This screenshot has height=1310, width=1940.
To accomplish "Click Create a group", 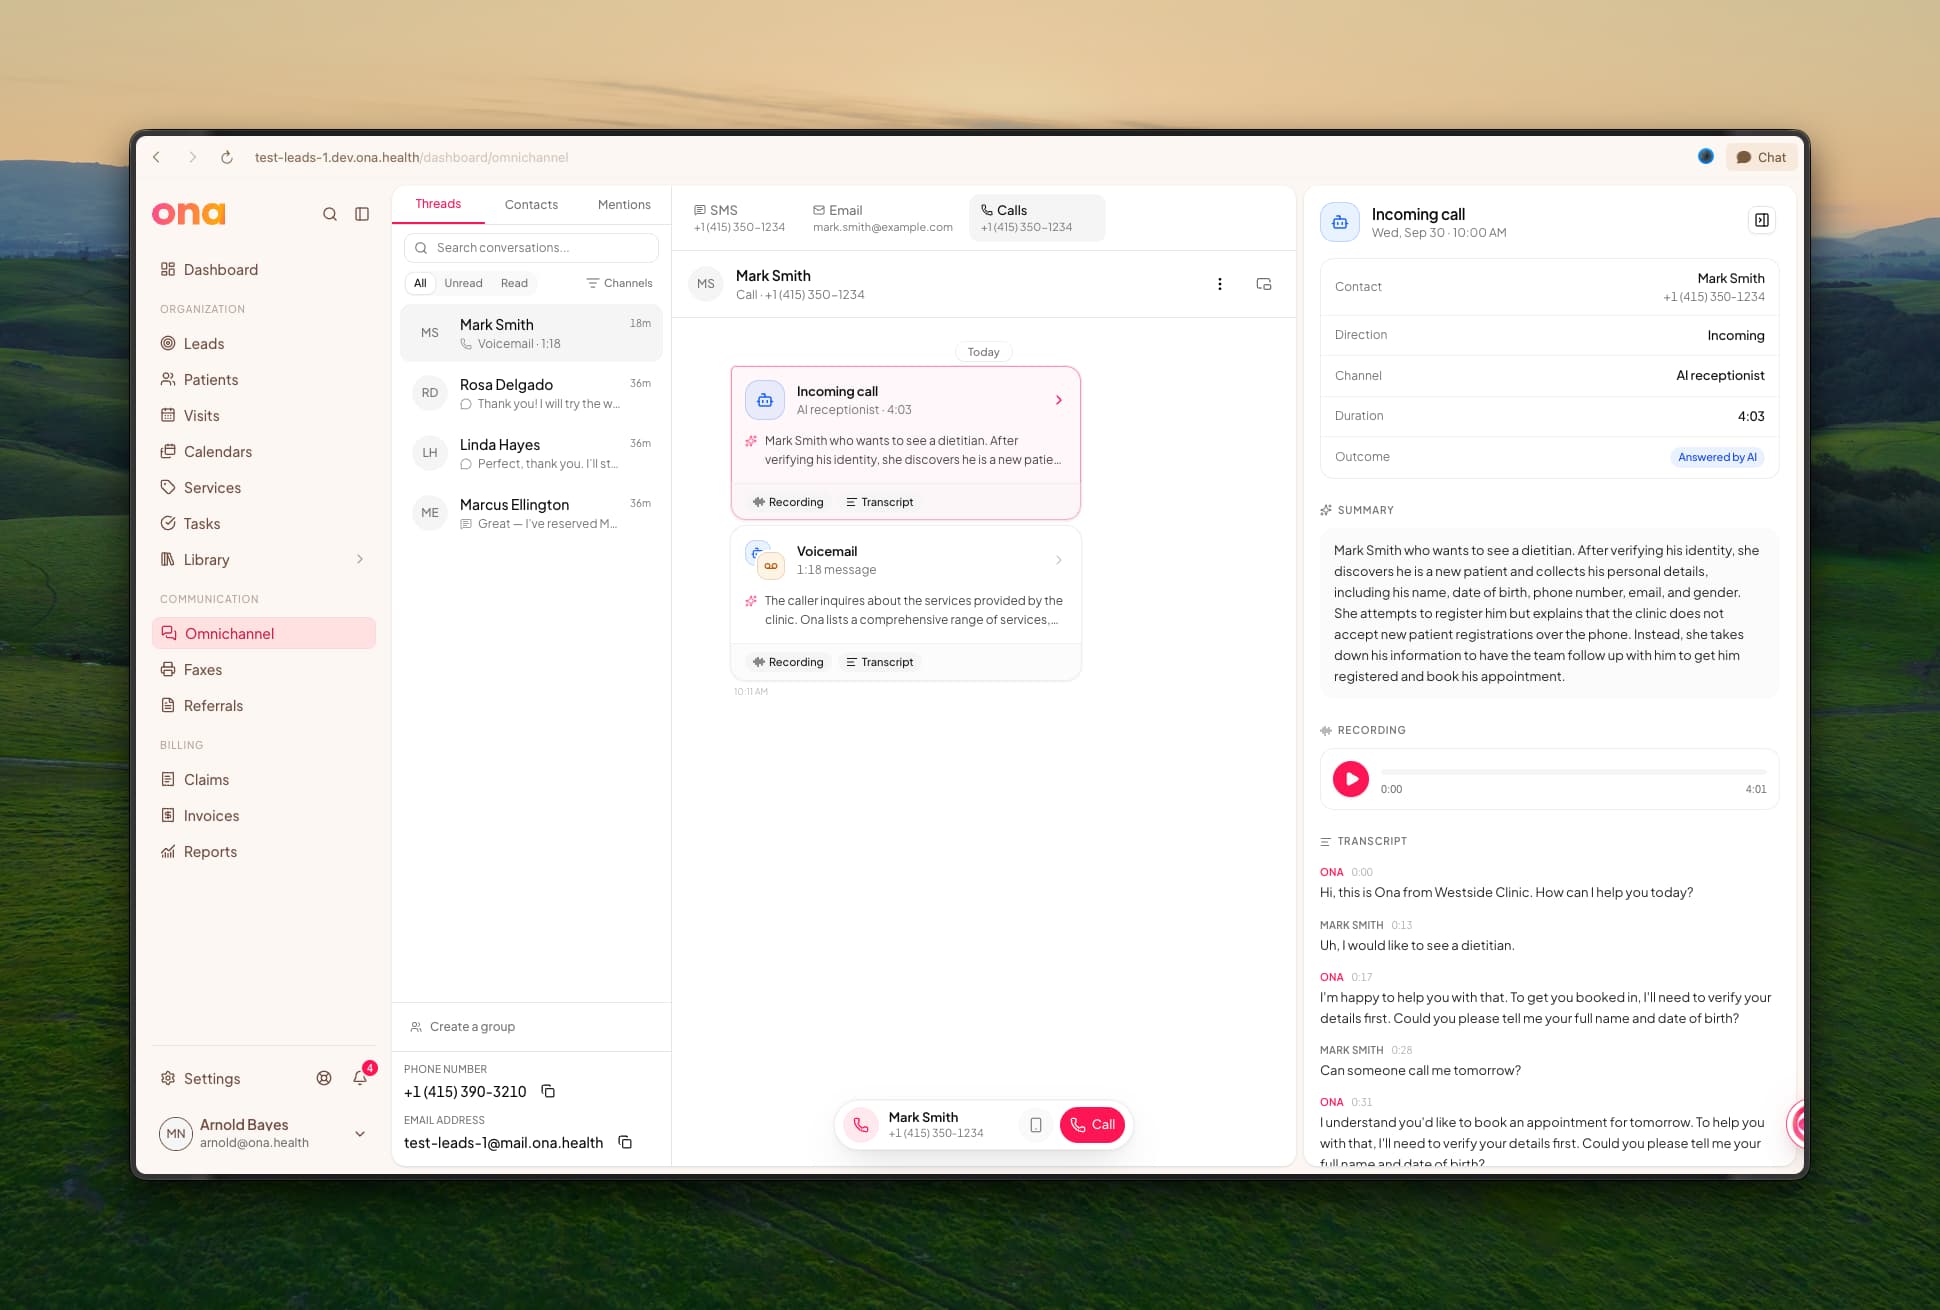I will tap(463, 1026).
